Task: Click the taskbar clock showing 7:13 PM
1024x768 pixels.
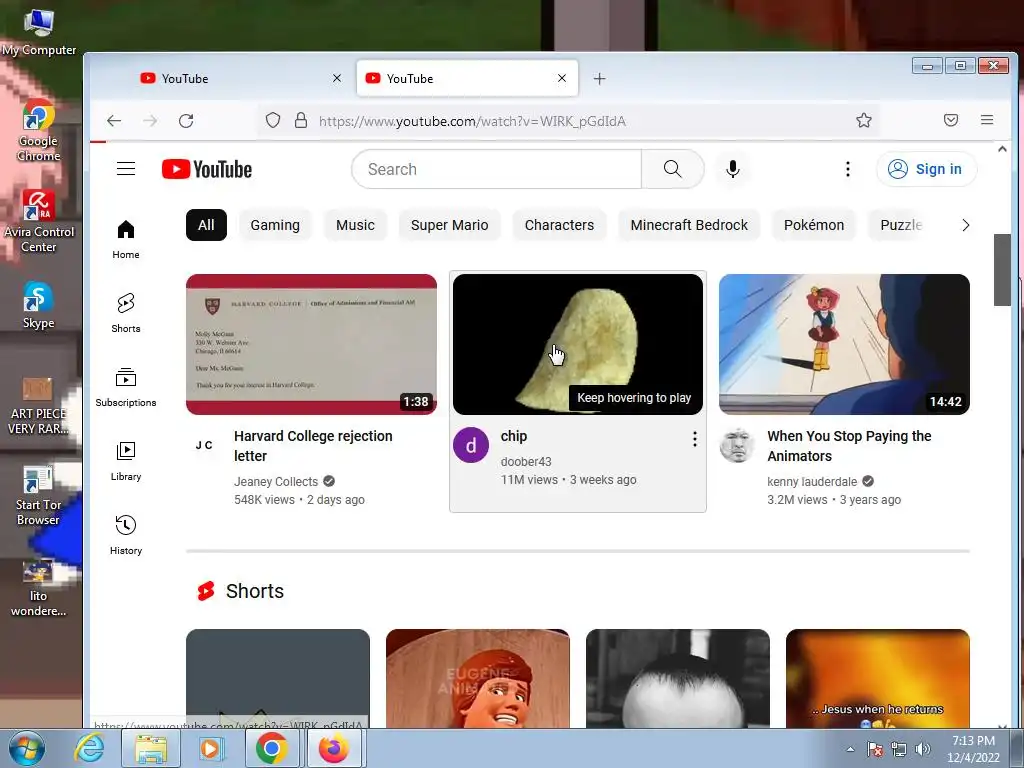Action: click(974, 748)
